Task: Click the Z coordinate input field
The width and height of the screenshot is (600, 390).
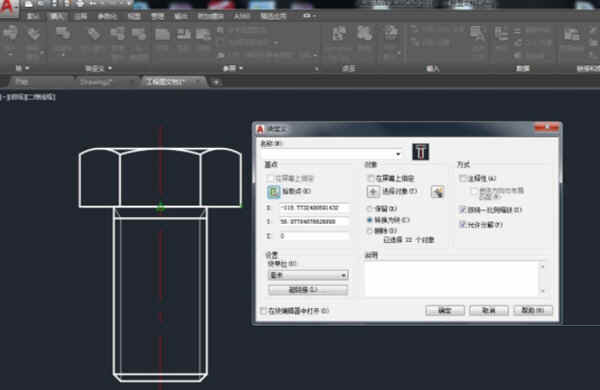Action: pyautogui.click(x=314, y=236)
